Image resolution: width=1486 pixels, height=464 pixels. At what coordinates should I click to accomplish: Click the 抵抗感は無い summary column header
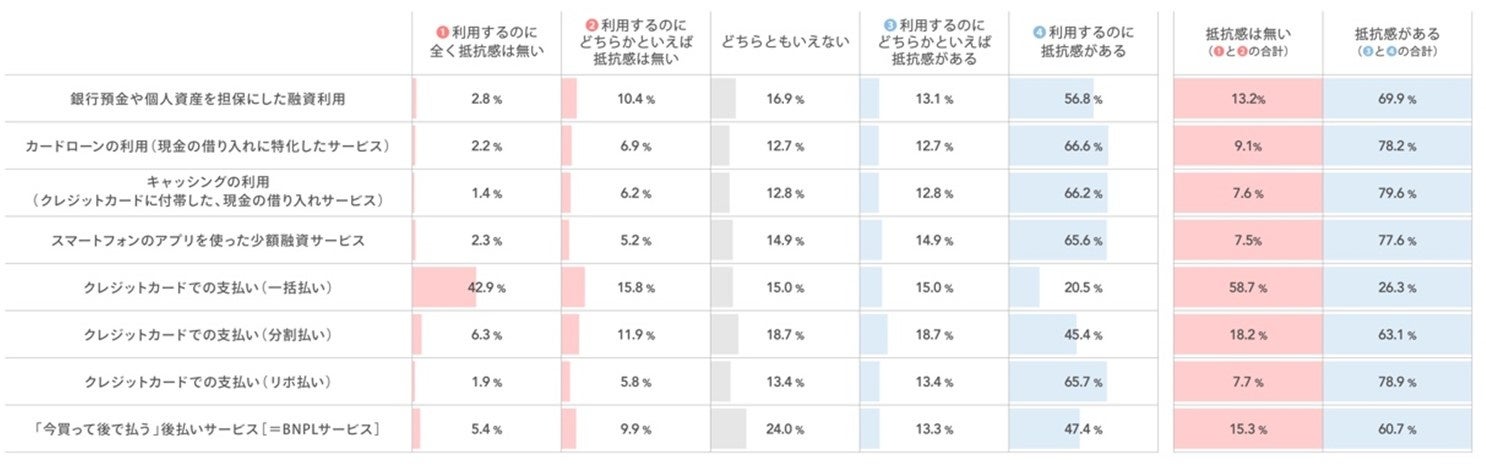click(1247, 33)
